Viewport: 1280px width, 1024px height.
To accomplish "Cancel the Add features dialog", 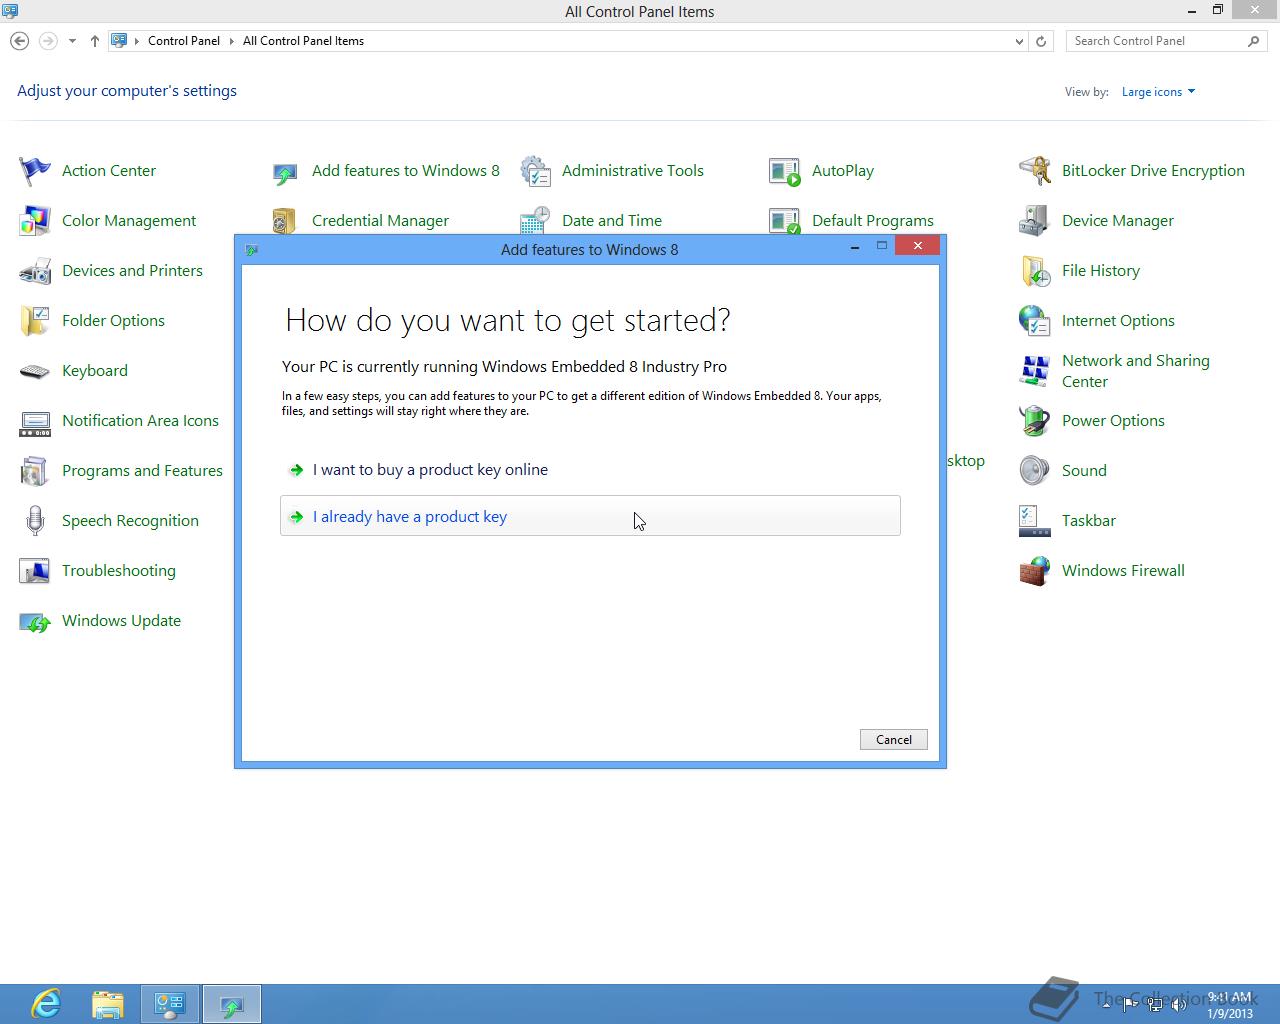I will tap(894, 740).
